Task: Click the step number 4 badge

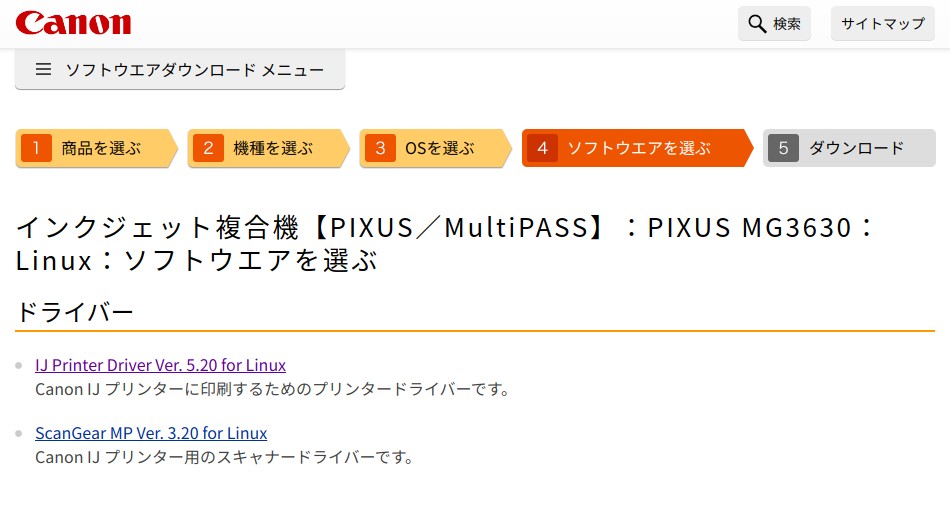Action: tap(542, 148)
